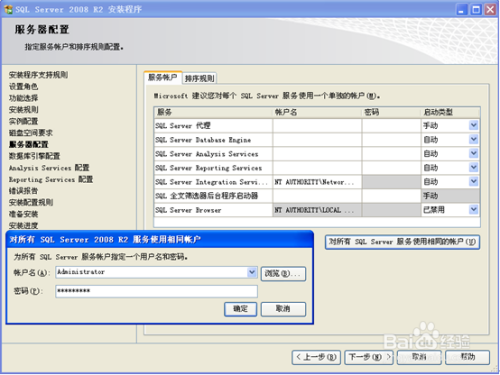
Task: Click 服务器配置 step in sidebar
Action: click(x=29, y=144)
